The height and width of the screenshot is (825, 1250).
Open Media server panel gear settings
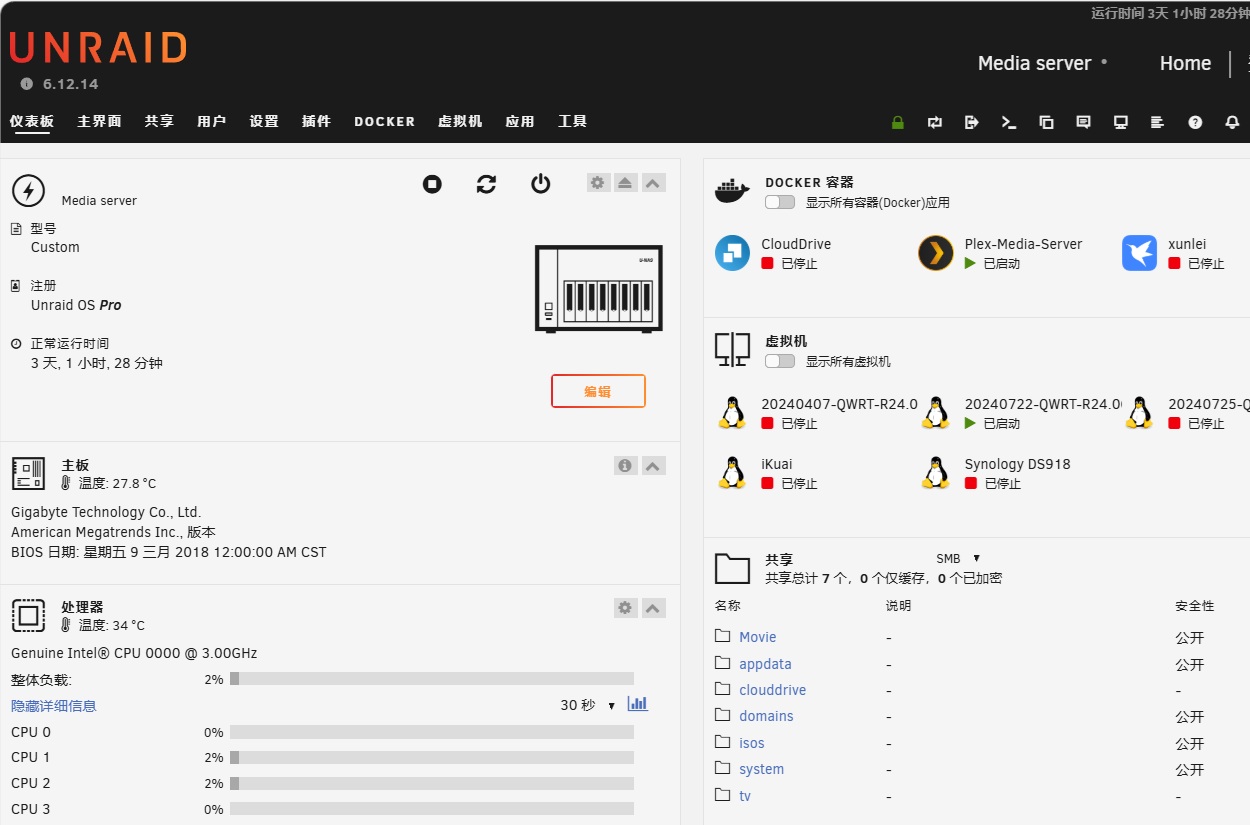[598, 183]
